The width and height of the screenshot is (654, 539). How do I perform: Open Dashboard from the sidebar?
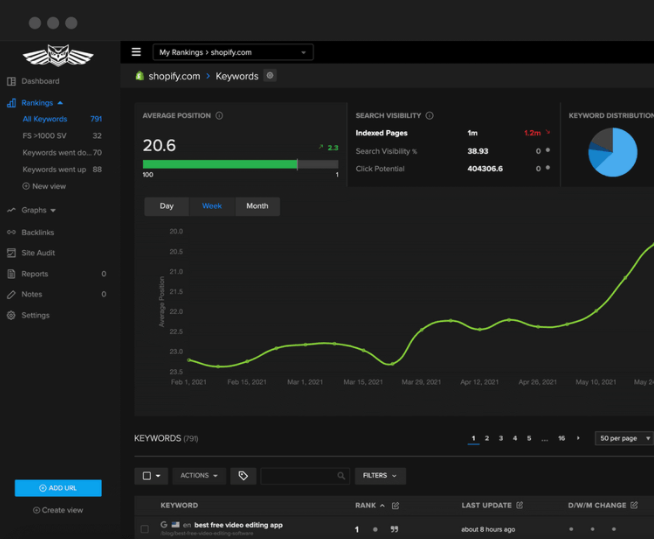point(40,81)
